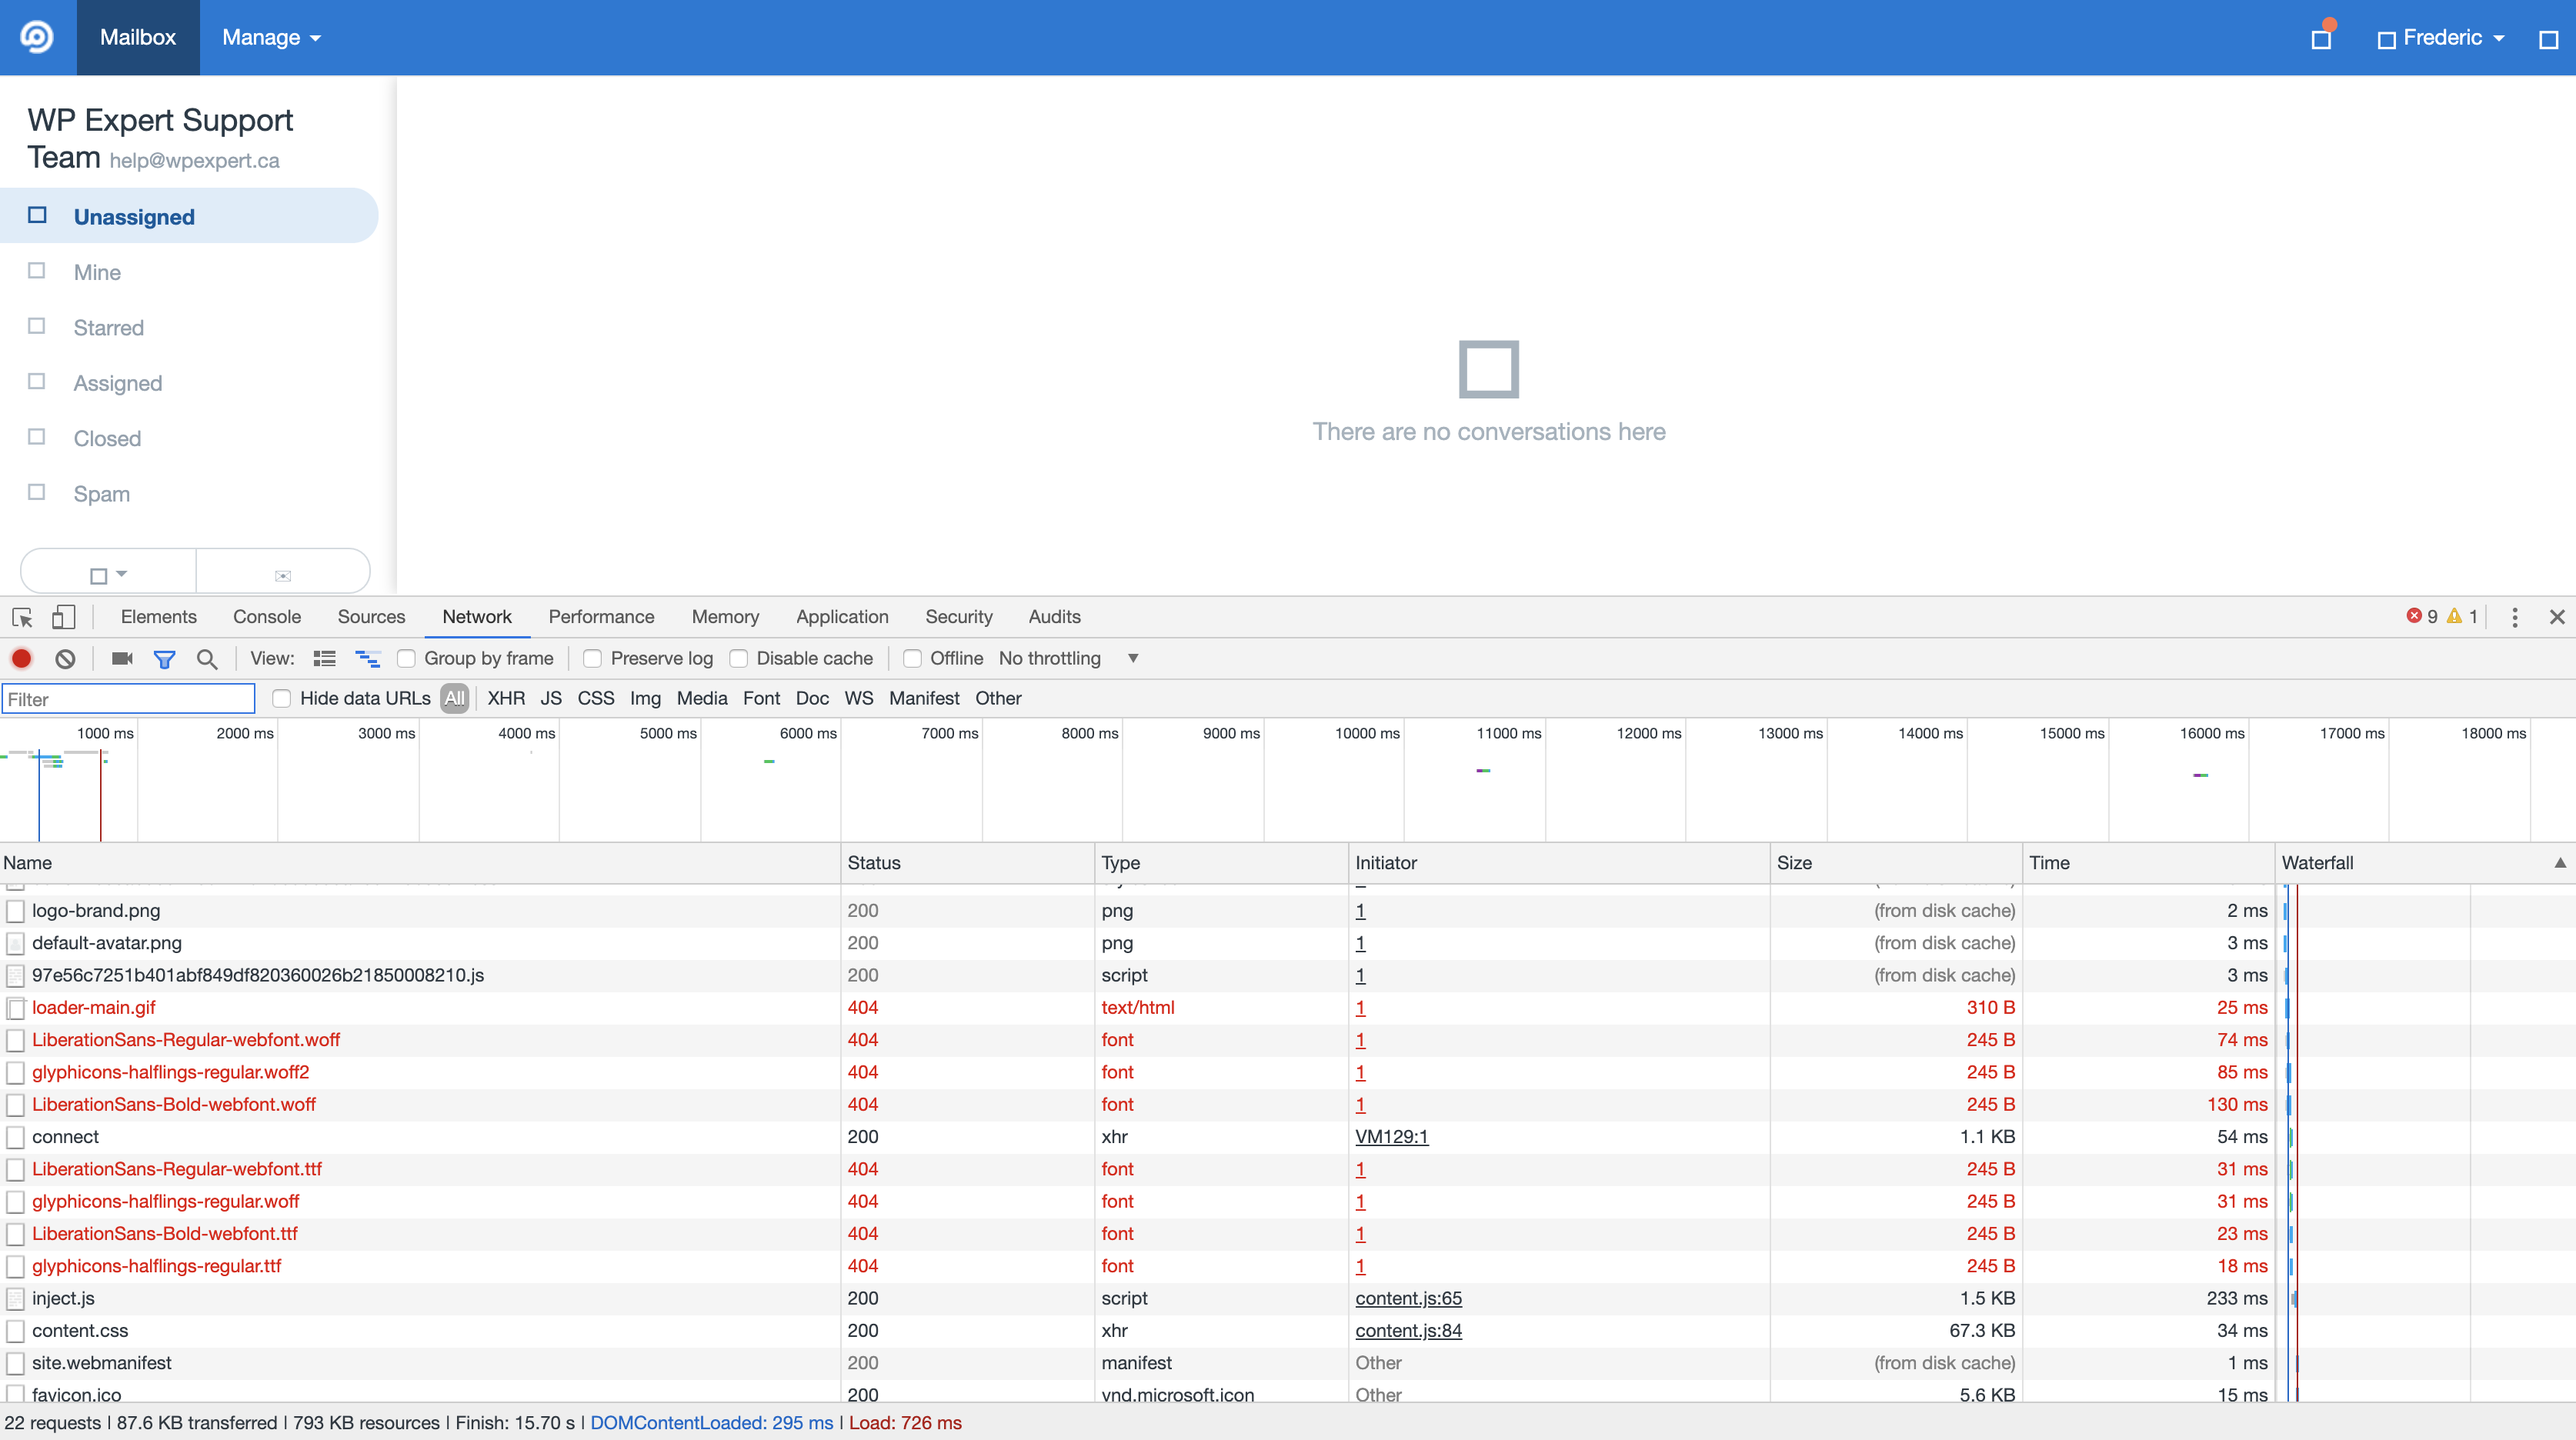This screenshot has height=1440, width=2576.
Task: Switch to the Console tab
Action: pyautogui.click(x=267, y=617)
